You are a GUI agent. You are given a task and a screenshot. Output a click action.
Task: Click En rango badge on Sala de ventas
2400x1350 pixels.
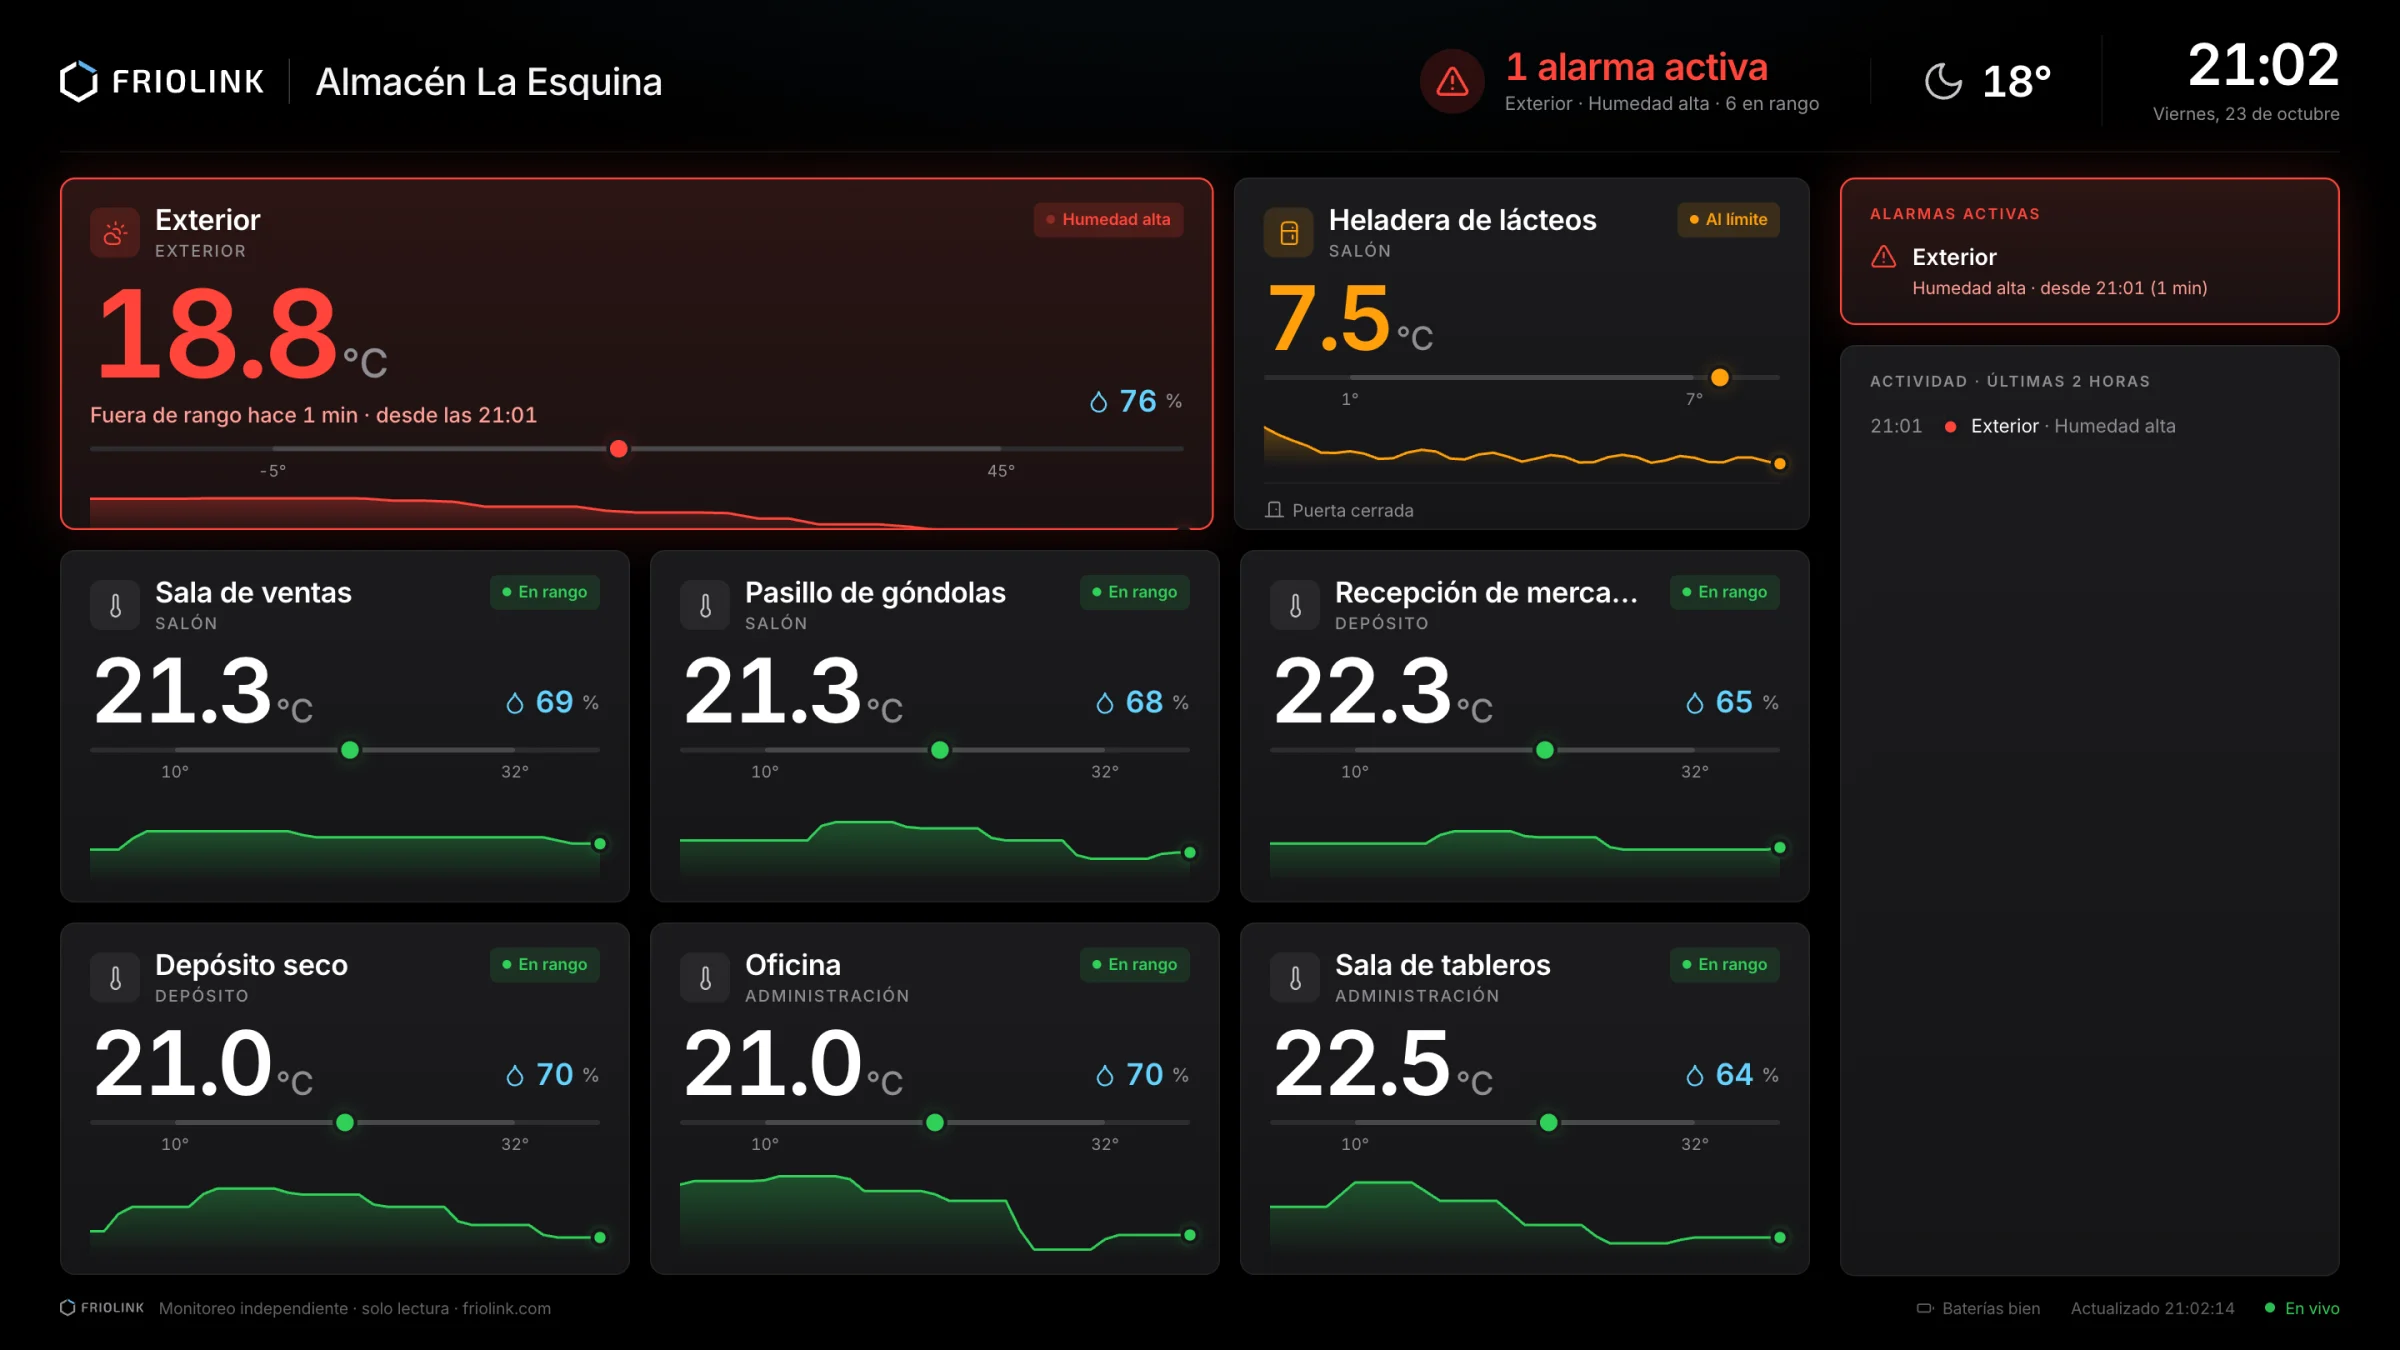[x=544, y=592]
